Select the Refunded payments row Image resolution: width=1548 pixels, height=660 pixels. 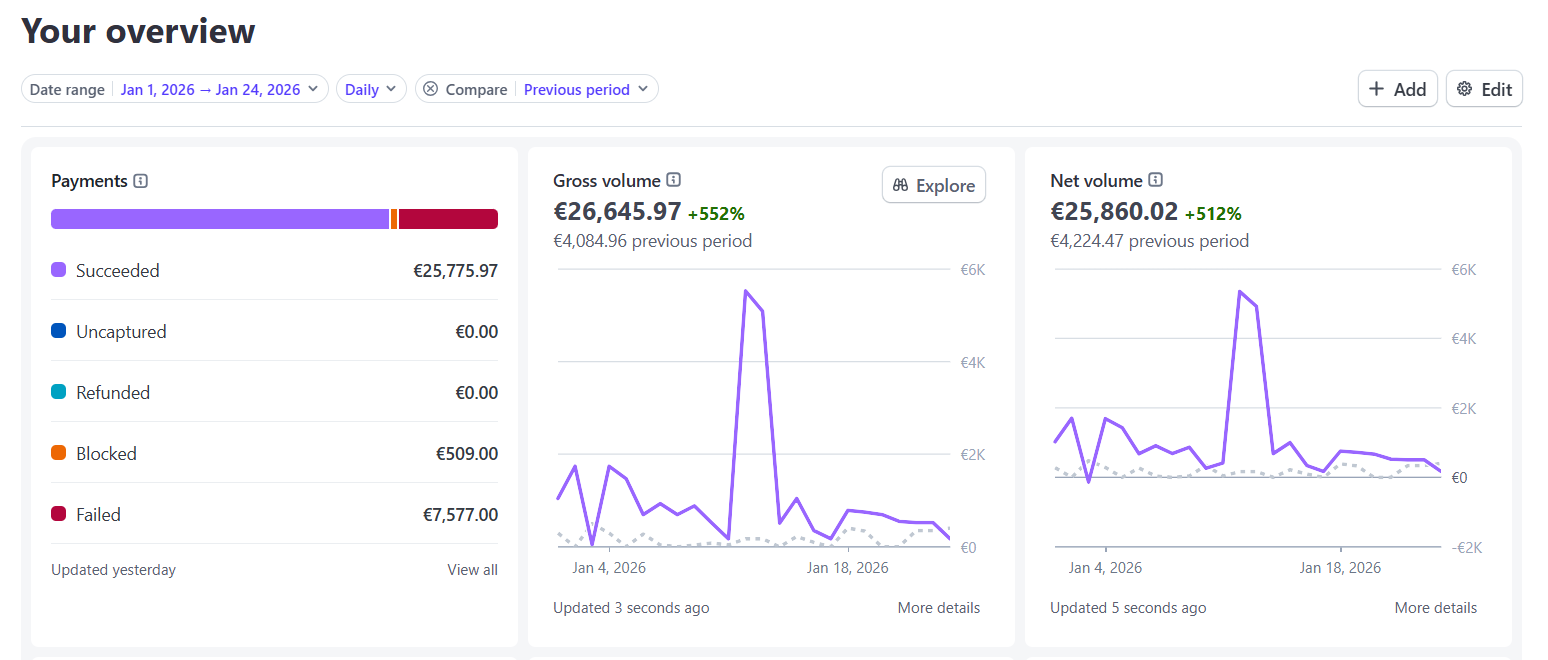274,393
